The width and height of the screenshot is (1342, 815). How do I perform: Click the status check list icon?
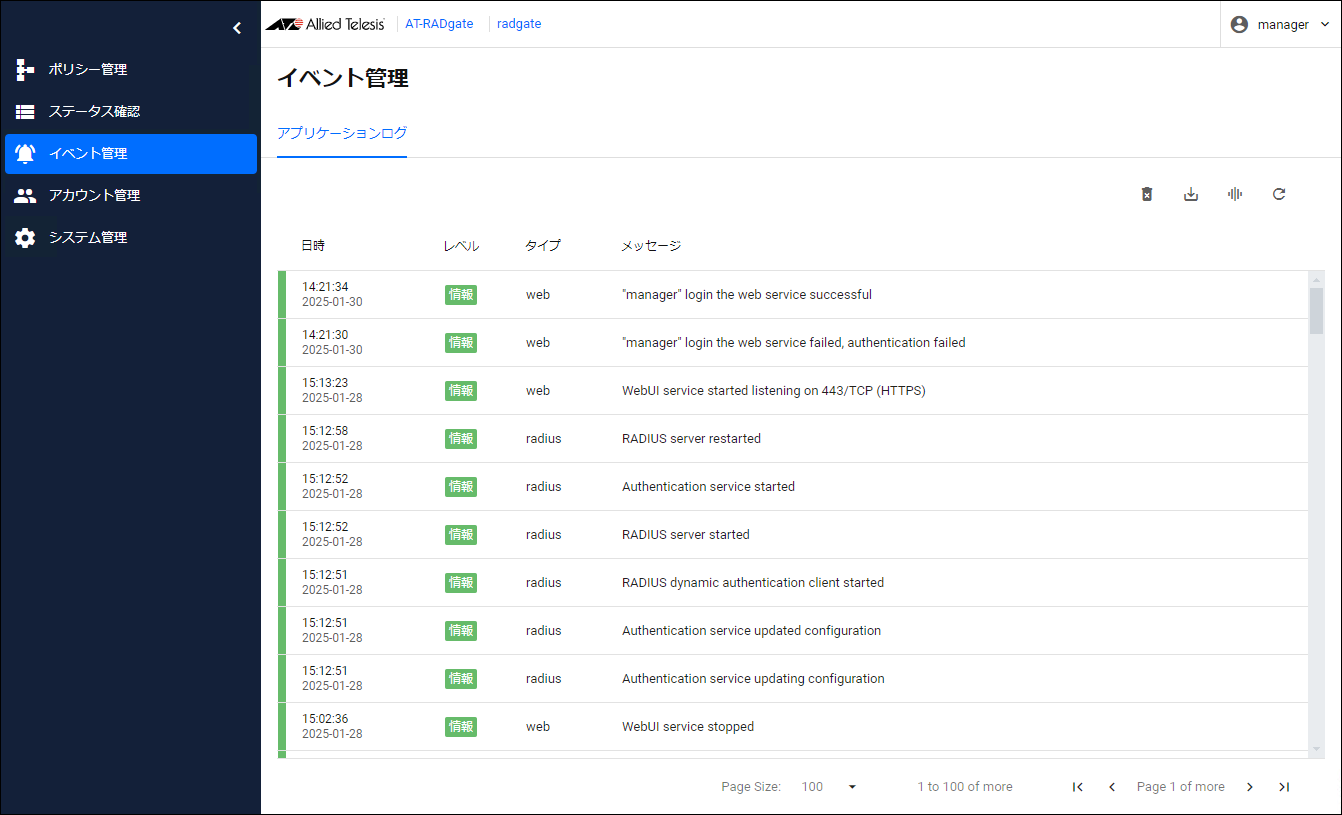25,112
